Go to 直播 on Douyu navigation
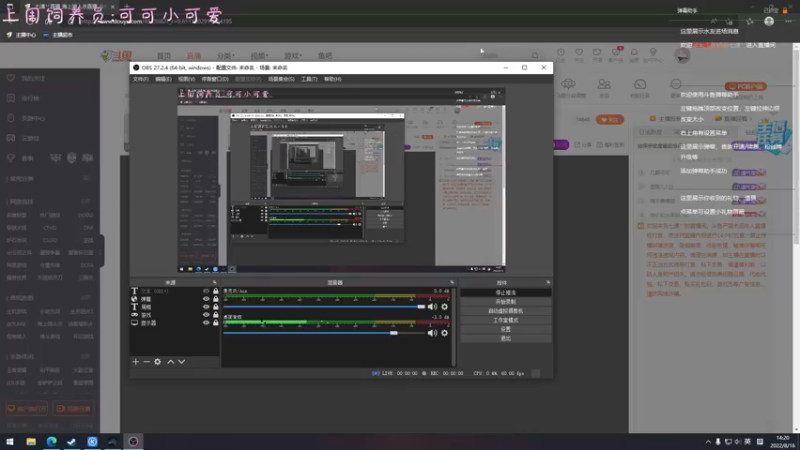 pos(194,56)
